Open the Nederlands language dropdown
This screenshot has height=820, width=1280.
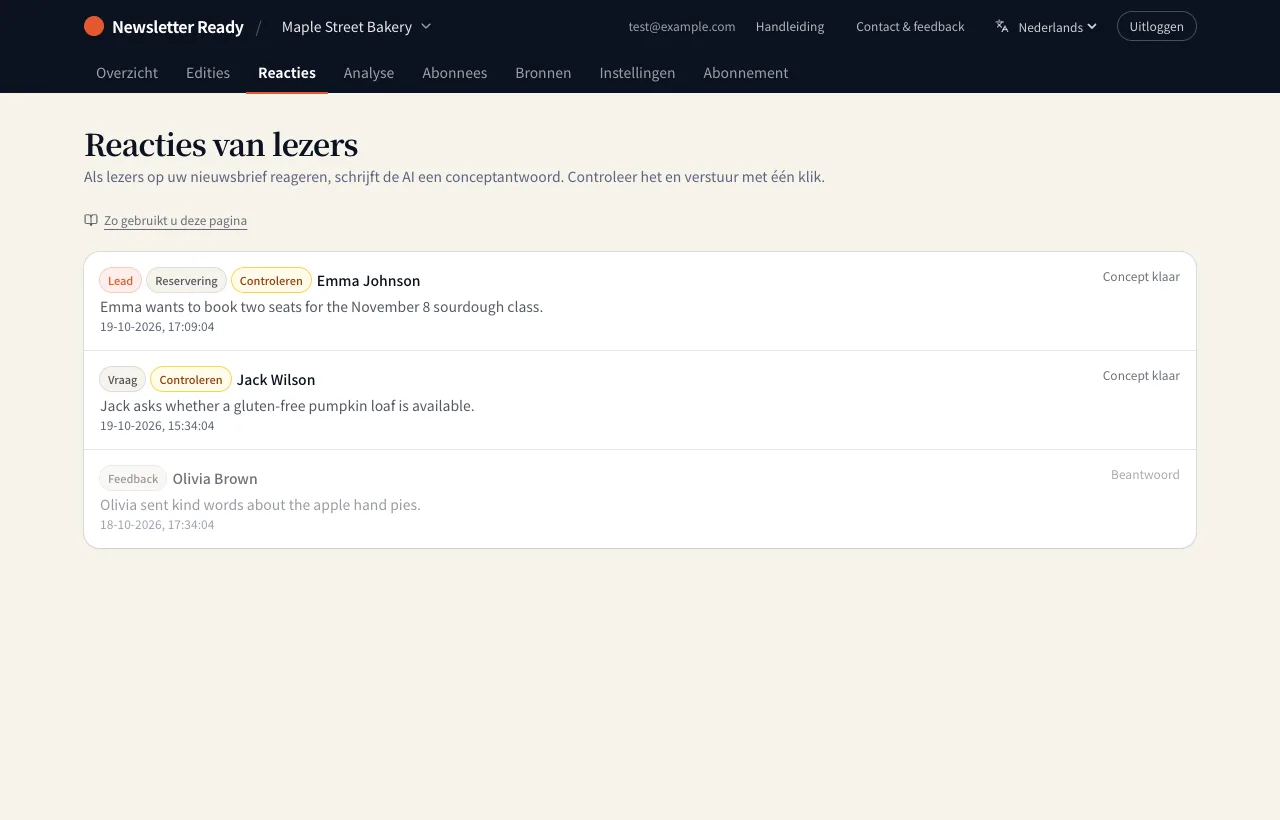pyautogui.click(x=1046, y=27)
